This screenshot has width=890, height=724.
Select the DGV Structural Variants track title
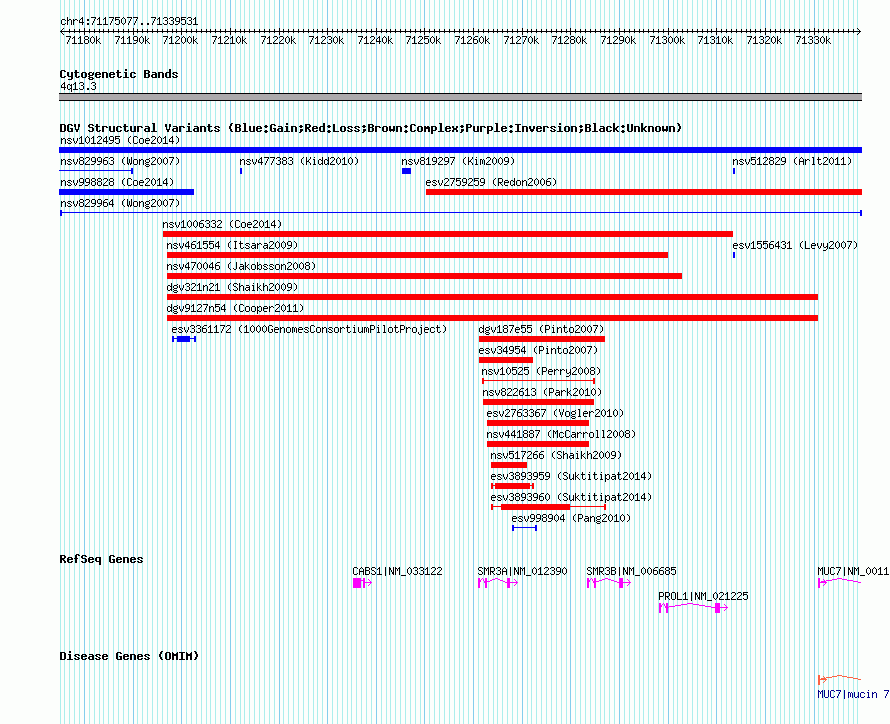coord(371,128)
